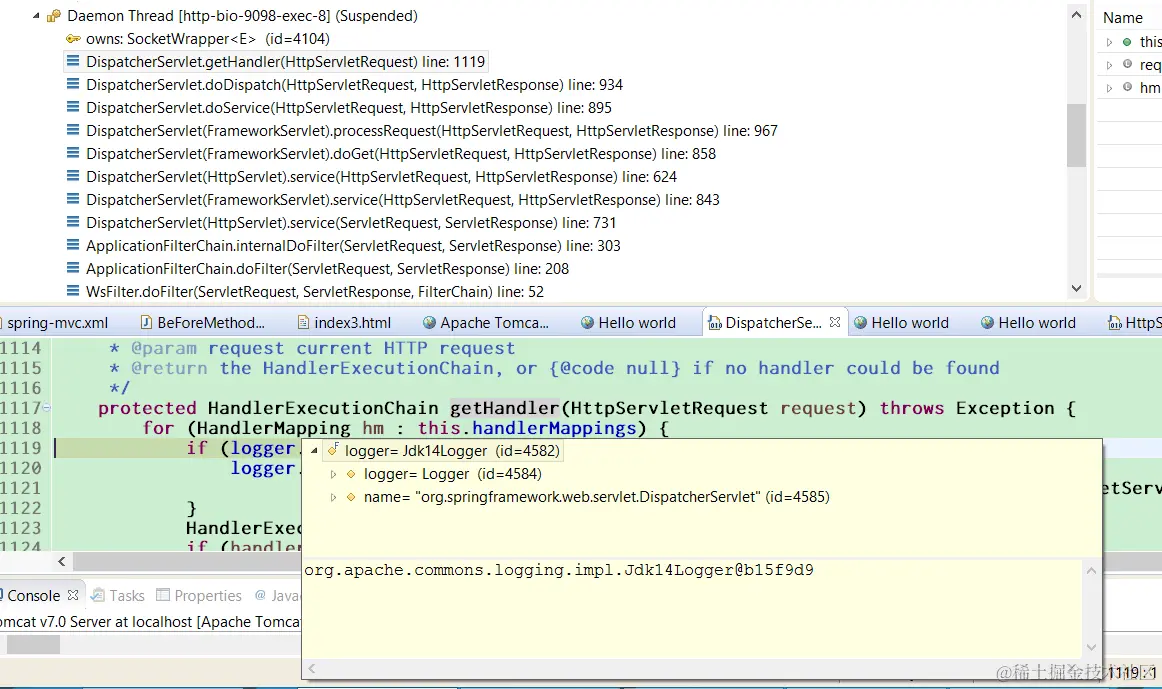1162x689 pixels.
Task: Click the Daemon Thread suspended thread icon
Action: pos(53,16)
